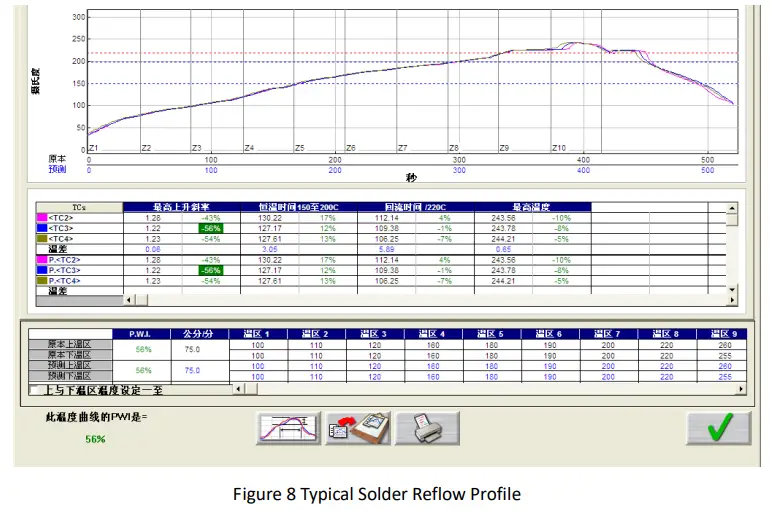Click TC table vertical scrollbar down arrow
Screen dimensions: 772x511
point(732,289)
